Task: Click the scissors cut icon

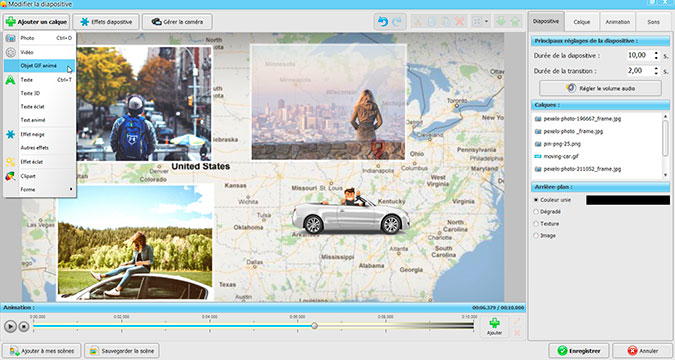Action: coord(418,22)
